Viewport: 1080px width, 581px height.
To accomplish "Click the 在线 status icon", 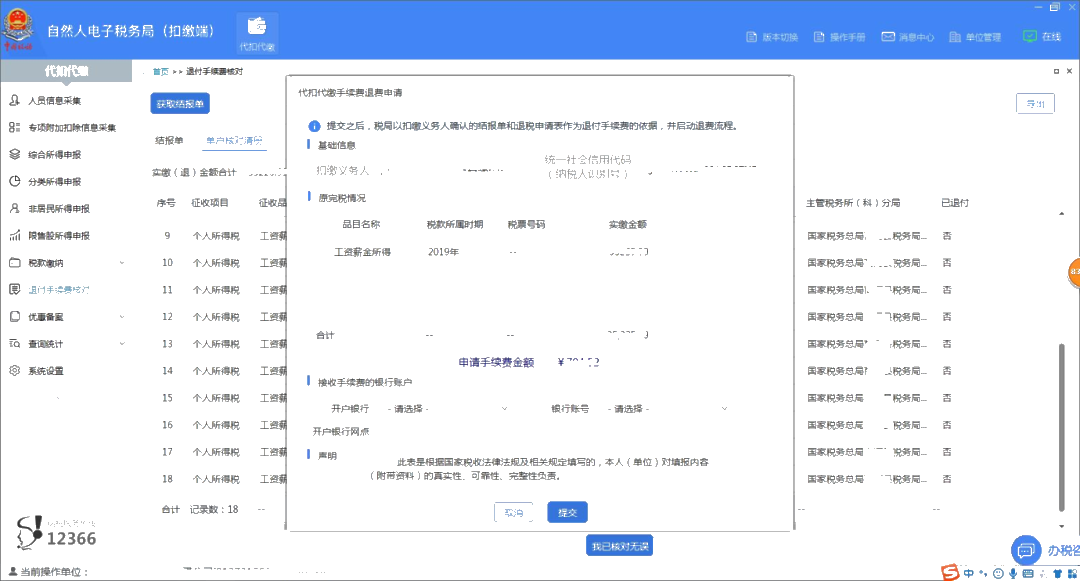I will click(x=1030, y=36).
